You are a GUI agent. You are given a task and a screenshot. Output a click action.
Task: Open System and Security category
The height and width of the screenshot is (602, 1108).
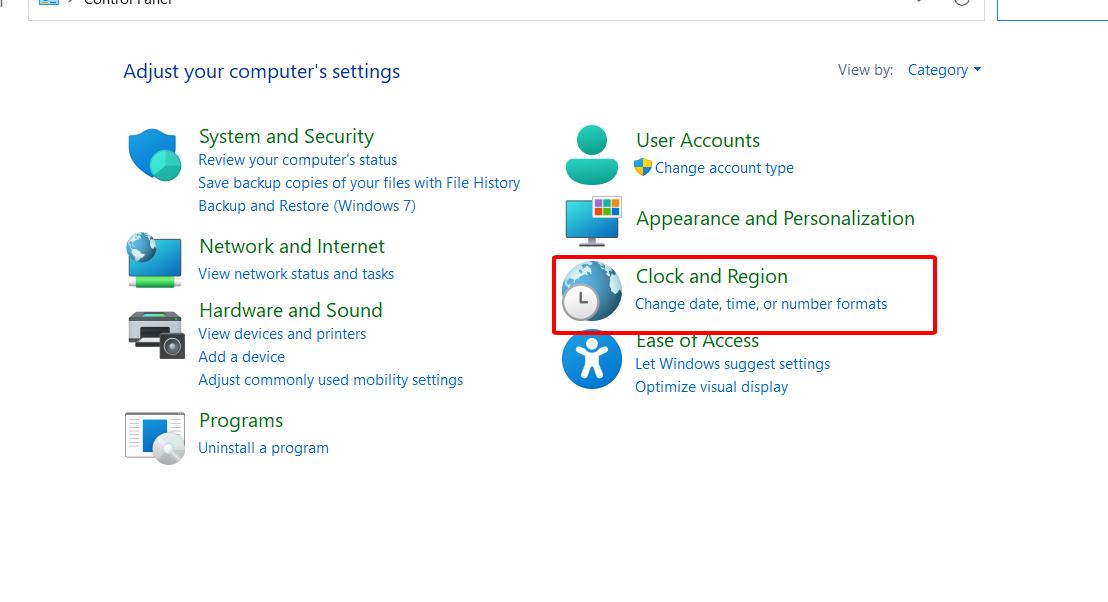(x=286, y=136)
